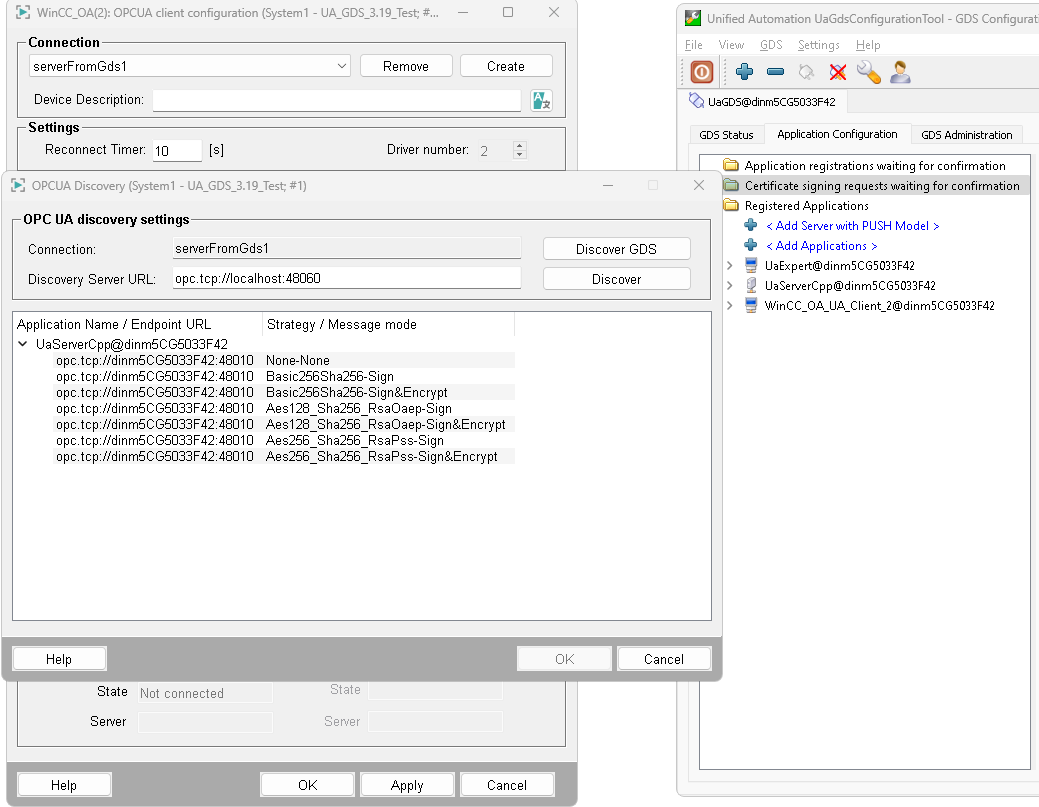Click the blue minus remove icon in toolbar

click(x=775, y=72)
